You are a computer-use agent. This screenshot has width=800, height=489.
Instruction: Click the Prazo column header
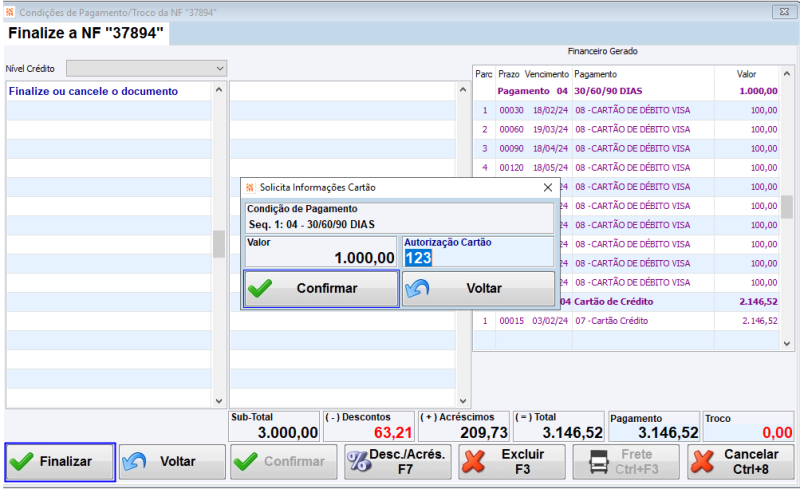pos(509,74)
